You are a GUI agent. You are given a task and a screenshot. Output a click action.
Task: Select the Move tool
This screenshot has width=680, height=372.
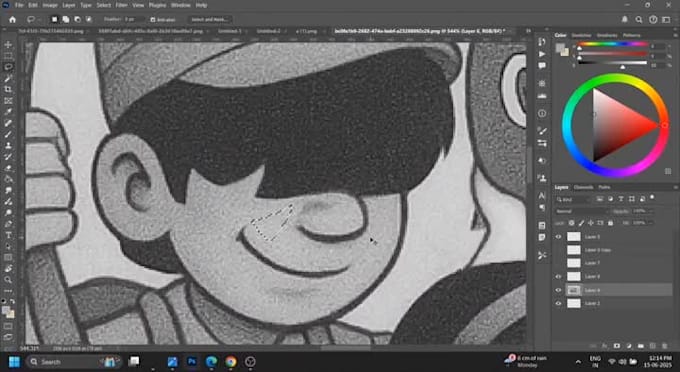[8, 45]
